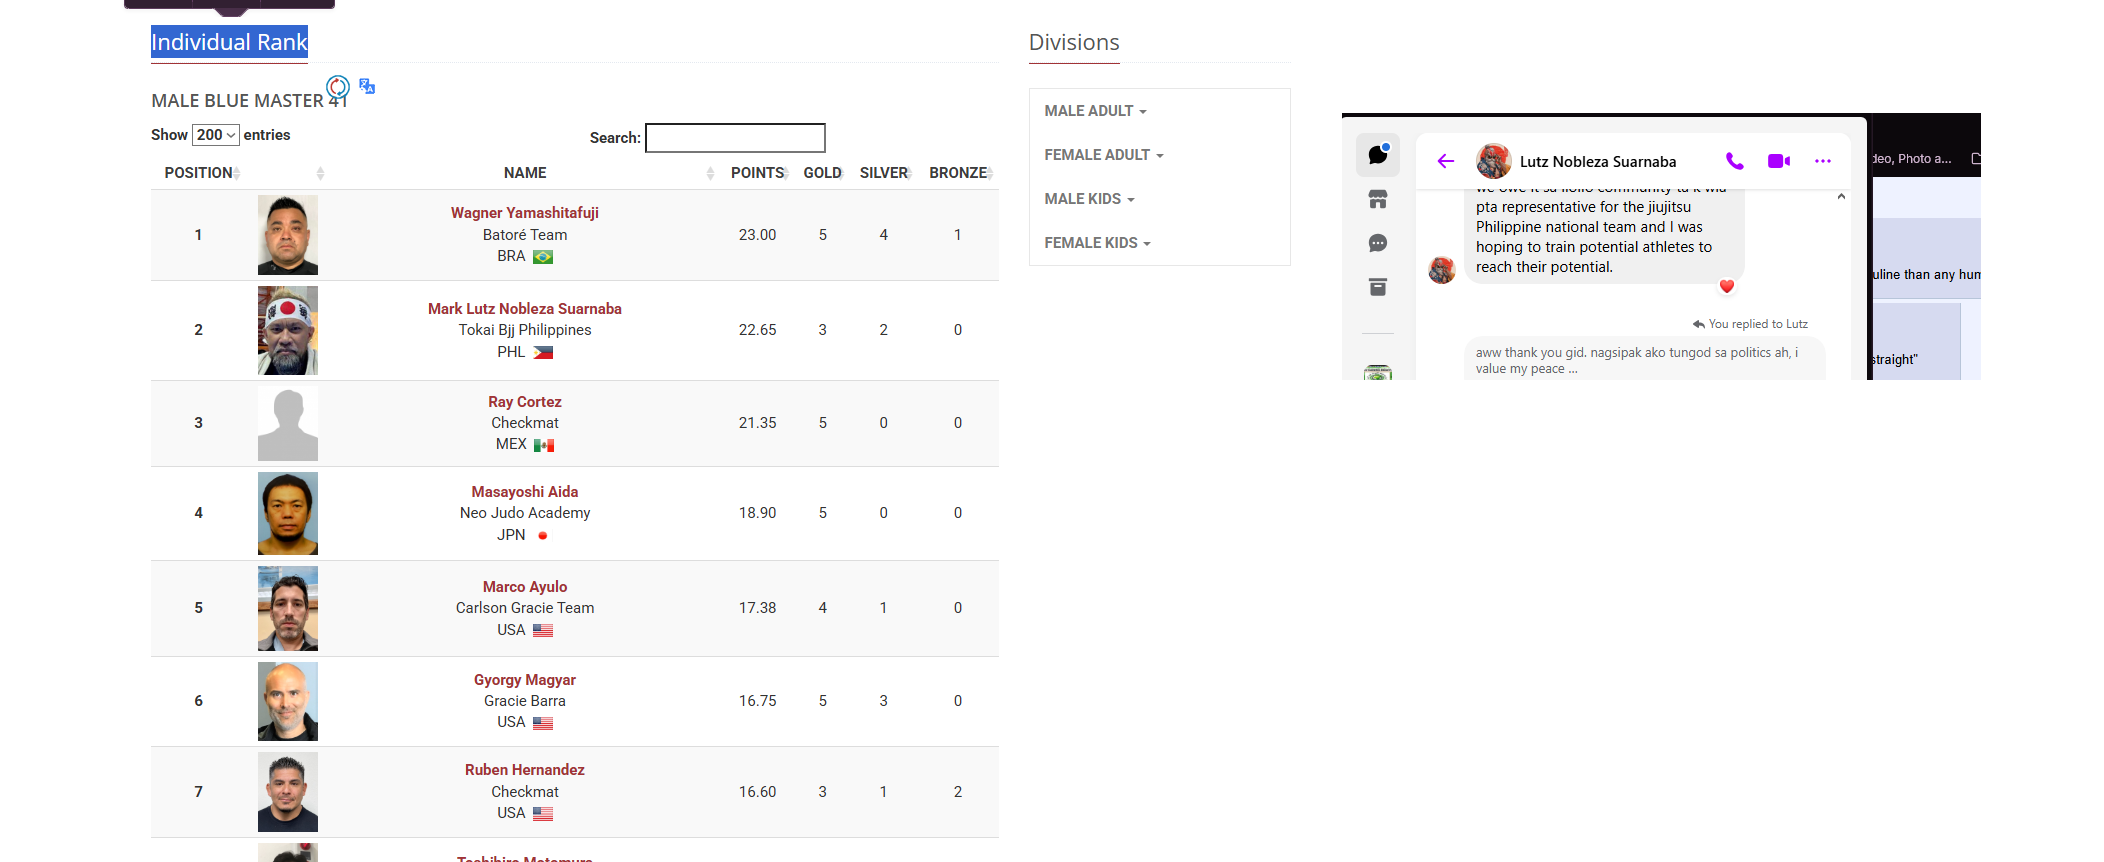
Task: Click the translate icon near MALE BLUE MASTER
Action: click(x=367, y=86)
